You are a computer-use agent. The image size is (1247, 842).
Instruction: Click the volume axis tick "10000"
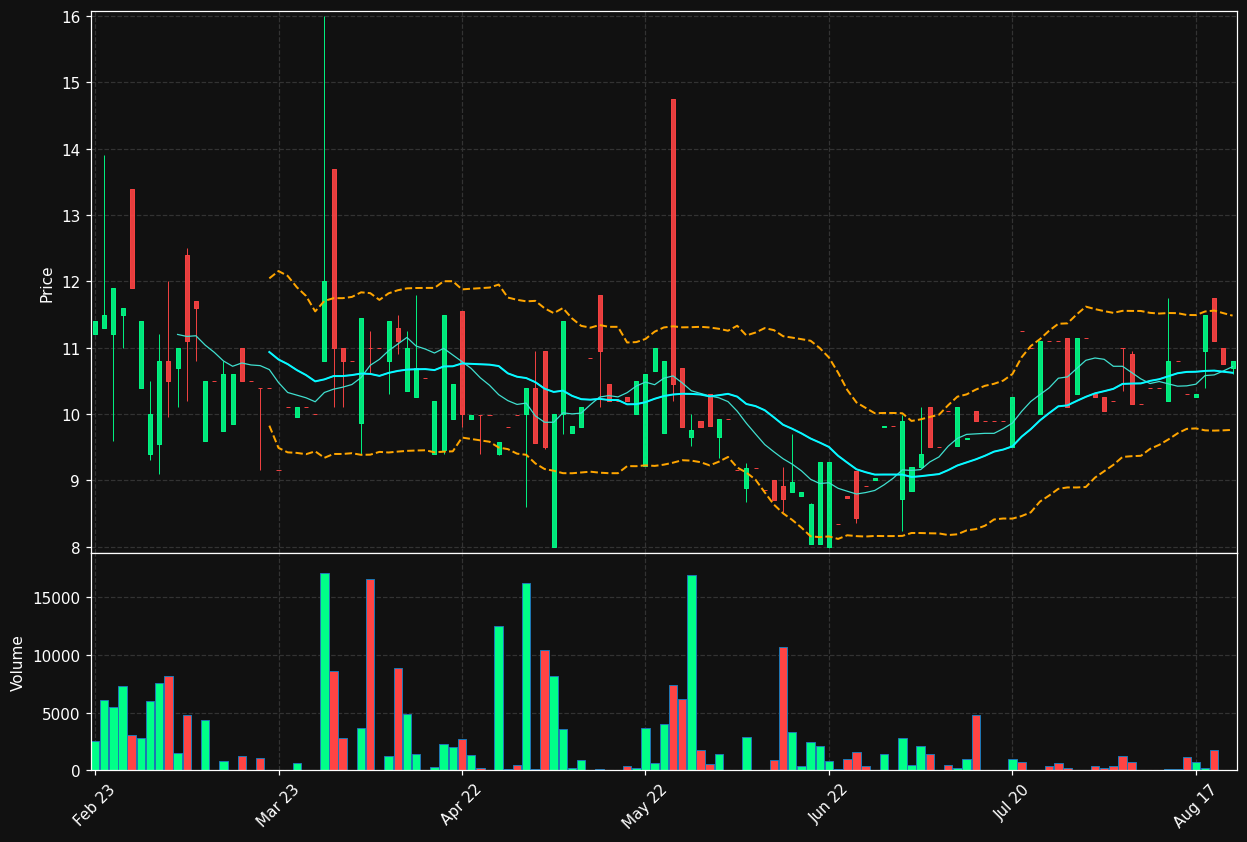coord(59,656)
